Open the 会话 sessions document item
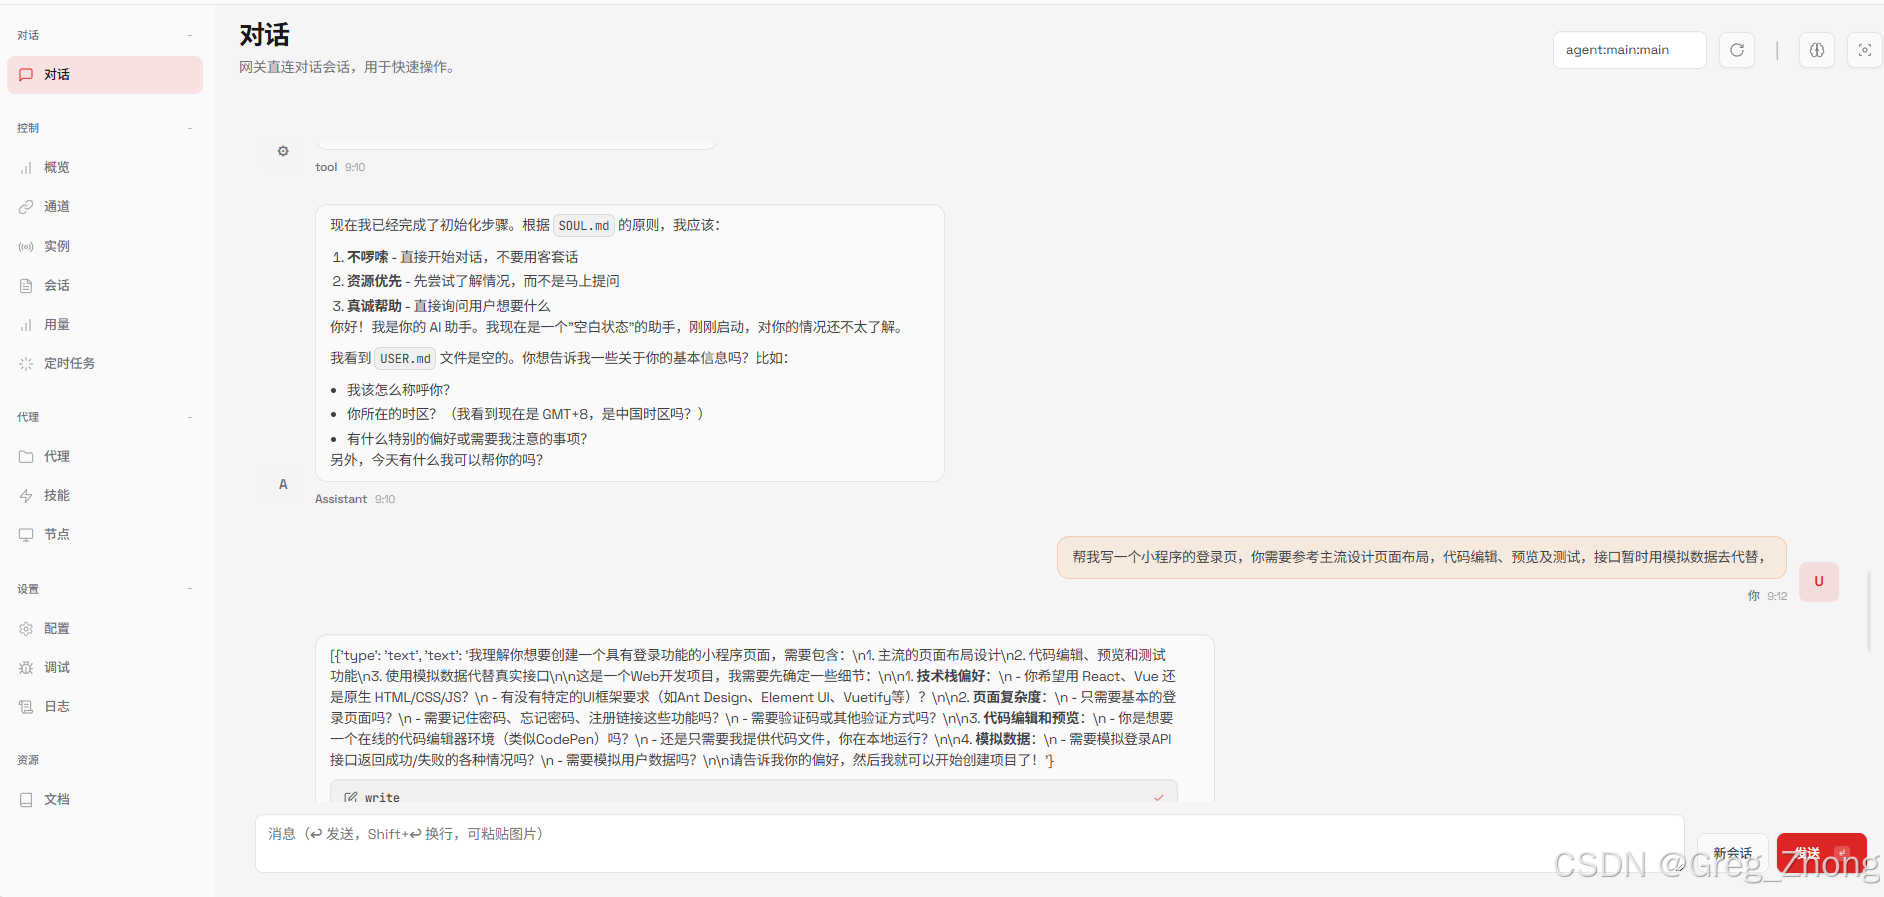Viewport: 1884px width, 897px height. pos(104,286)
